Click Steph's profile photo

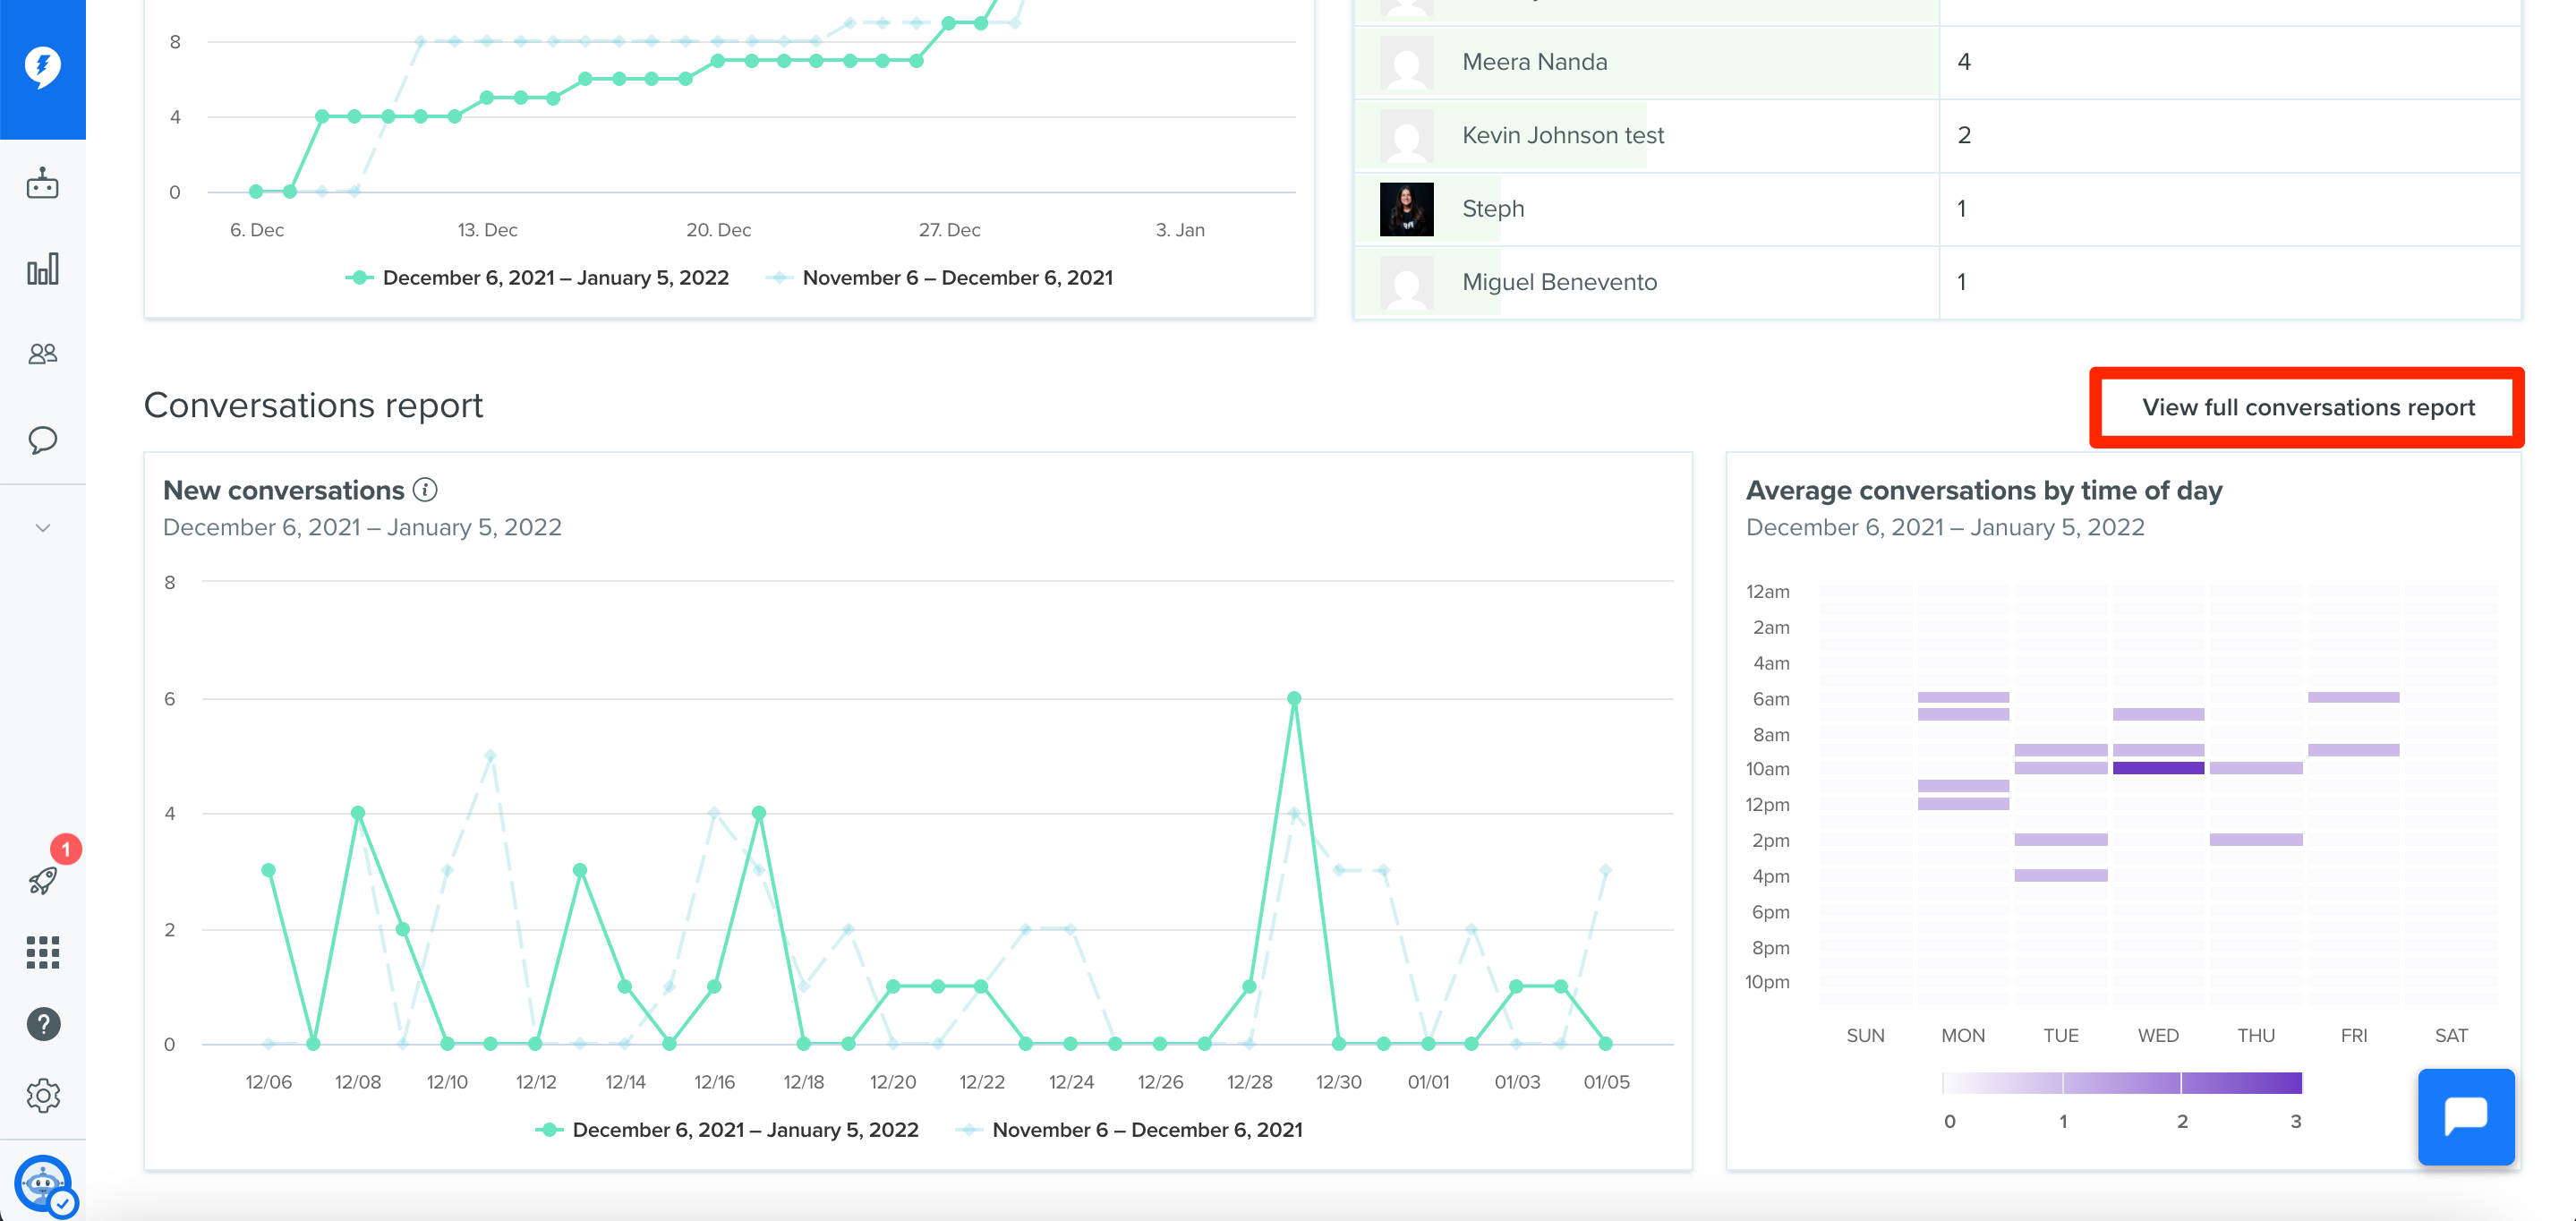point(1406,209)
